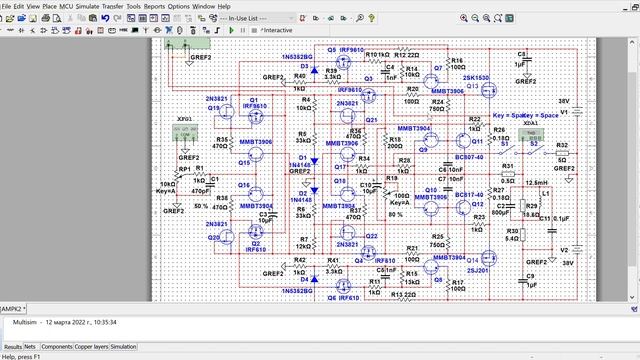This screenshot has height=360, width=640.
Task: Open the Transfer menu
Action: click(113, 7)
